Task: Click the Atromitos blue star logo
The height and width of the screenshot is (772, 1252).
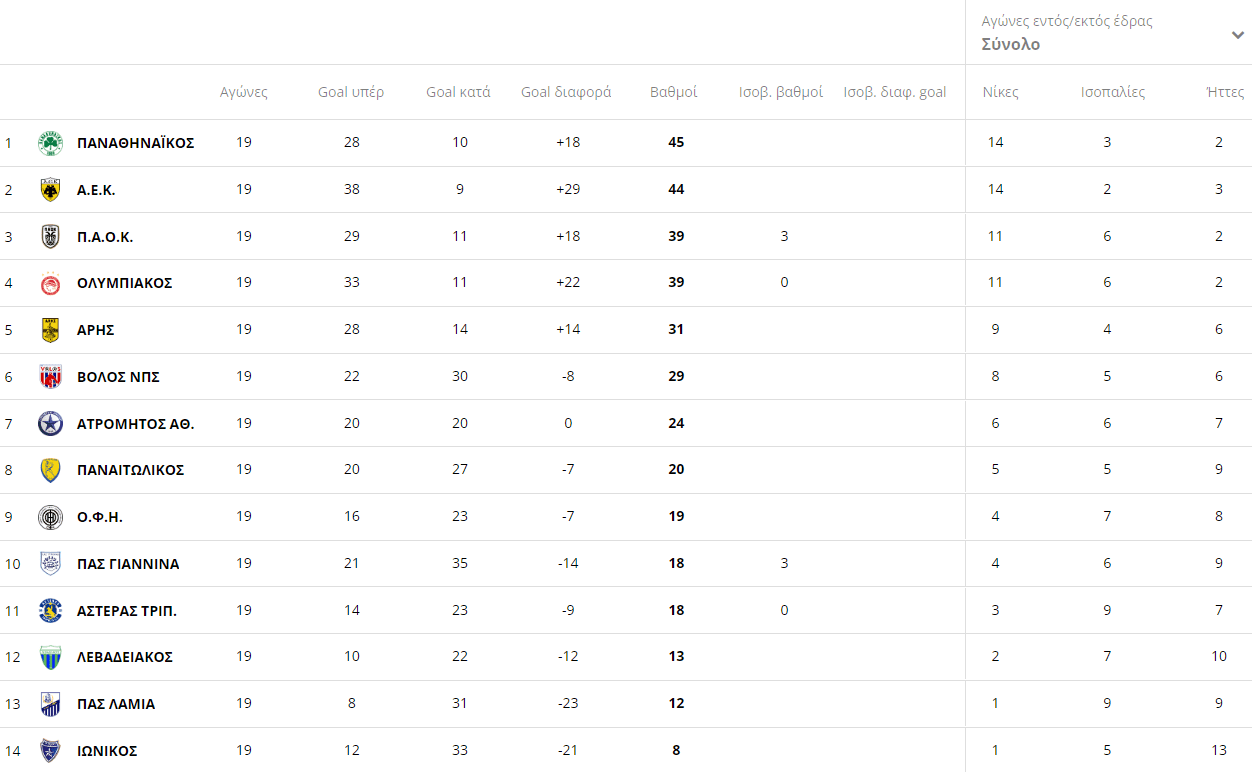Action: click(50, 424)
